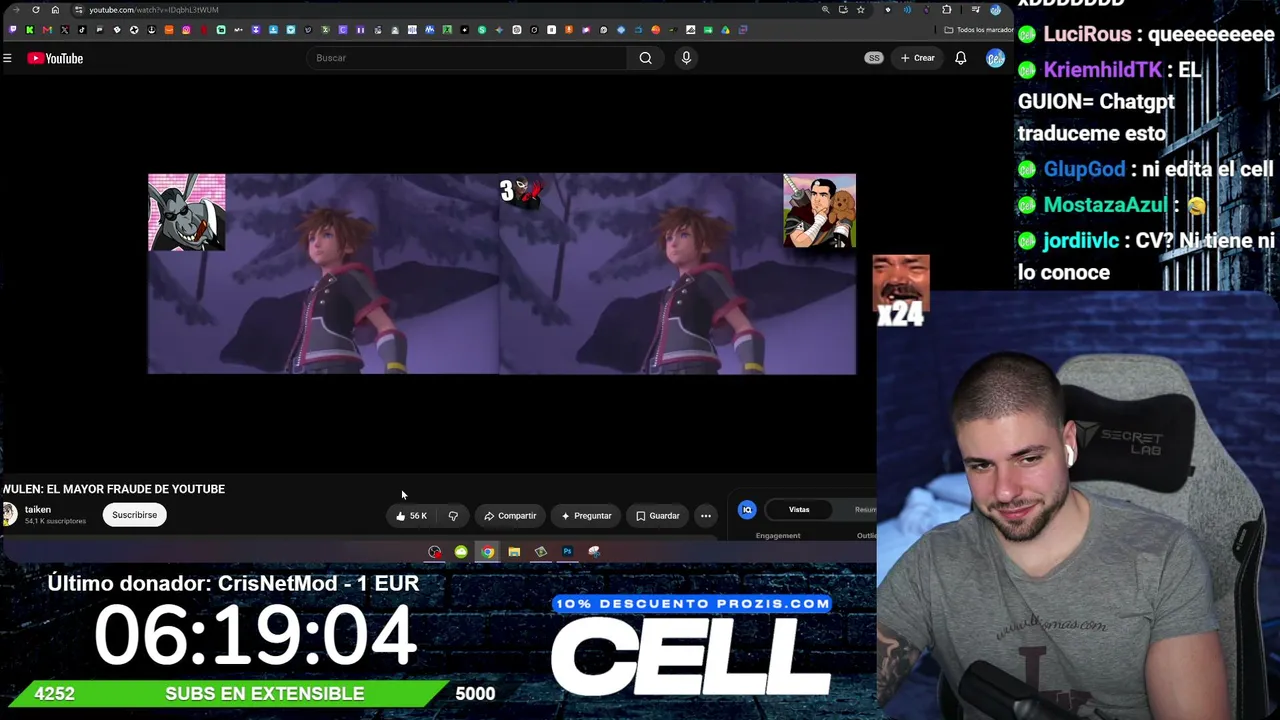Open the zoom magnifier in address bar

tap(825, 10)
